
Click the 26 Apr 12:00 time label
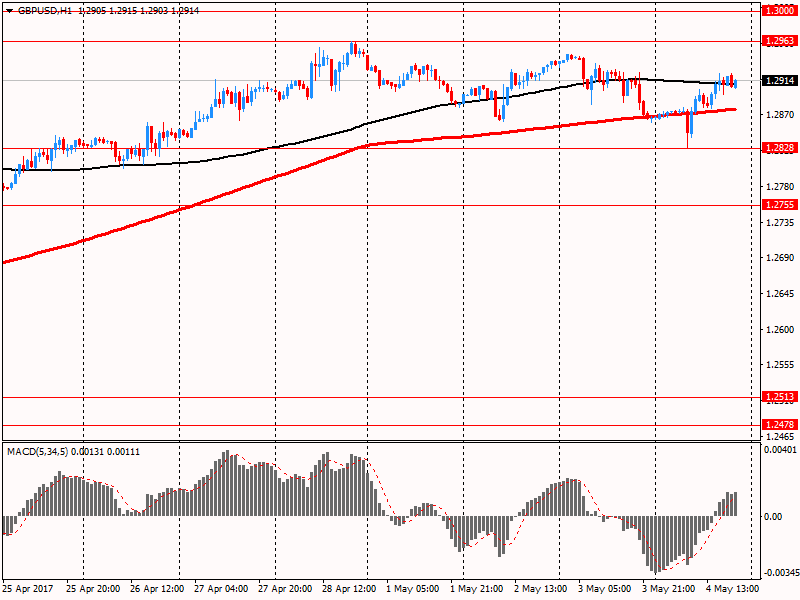tap(157, 589)
